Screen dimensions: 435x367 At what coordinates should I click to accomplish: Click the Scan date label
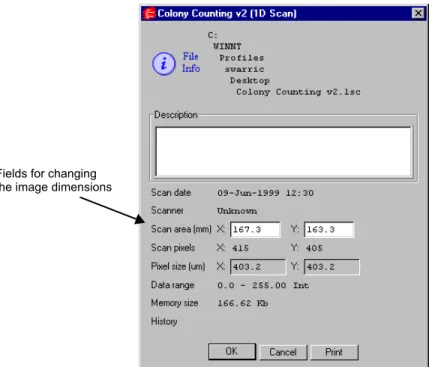point(171,193)
